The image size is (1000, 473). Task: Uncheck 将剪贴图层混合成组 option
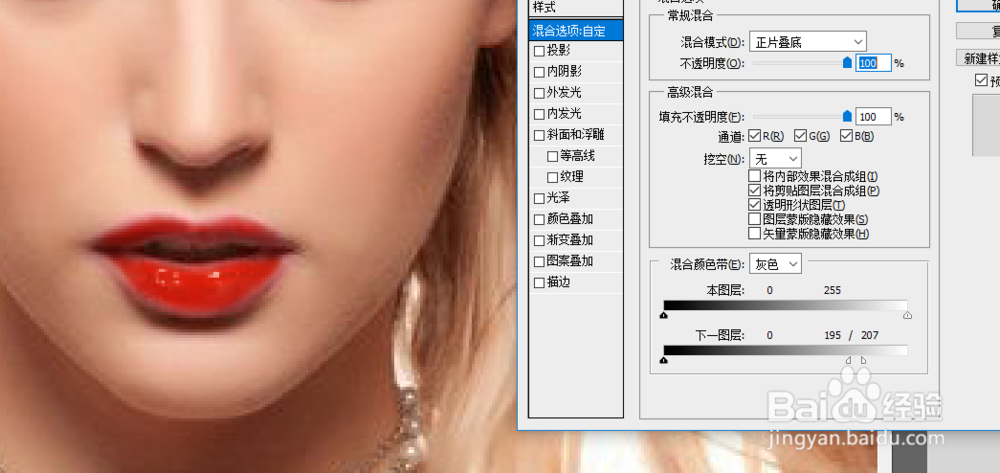click(x=754, y=191)
